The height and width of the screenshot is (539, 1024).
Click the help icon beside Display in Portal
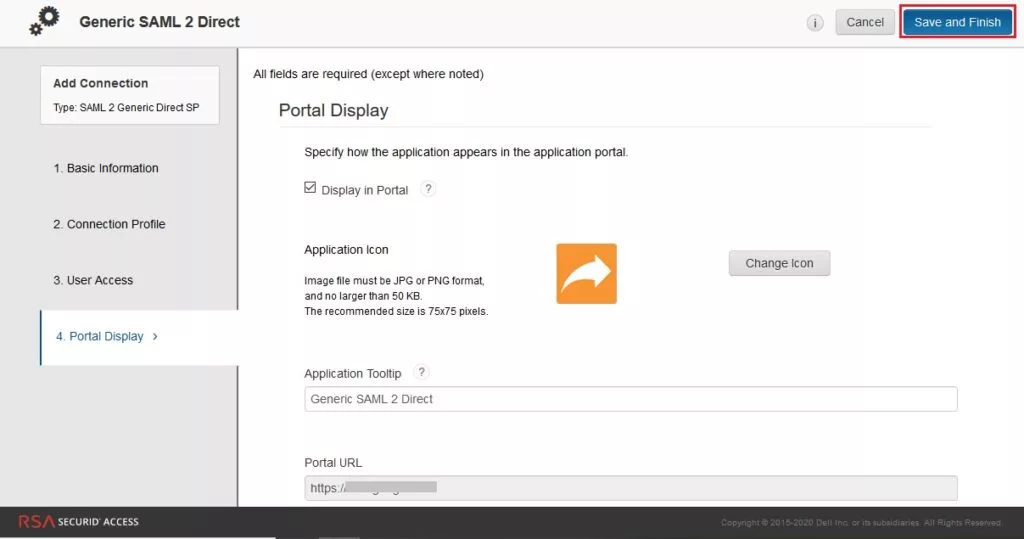click(428, 189)
